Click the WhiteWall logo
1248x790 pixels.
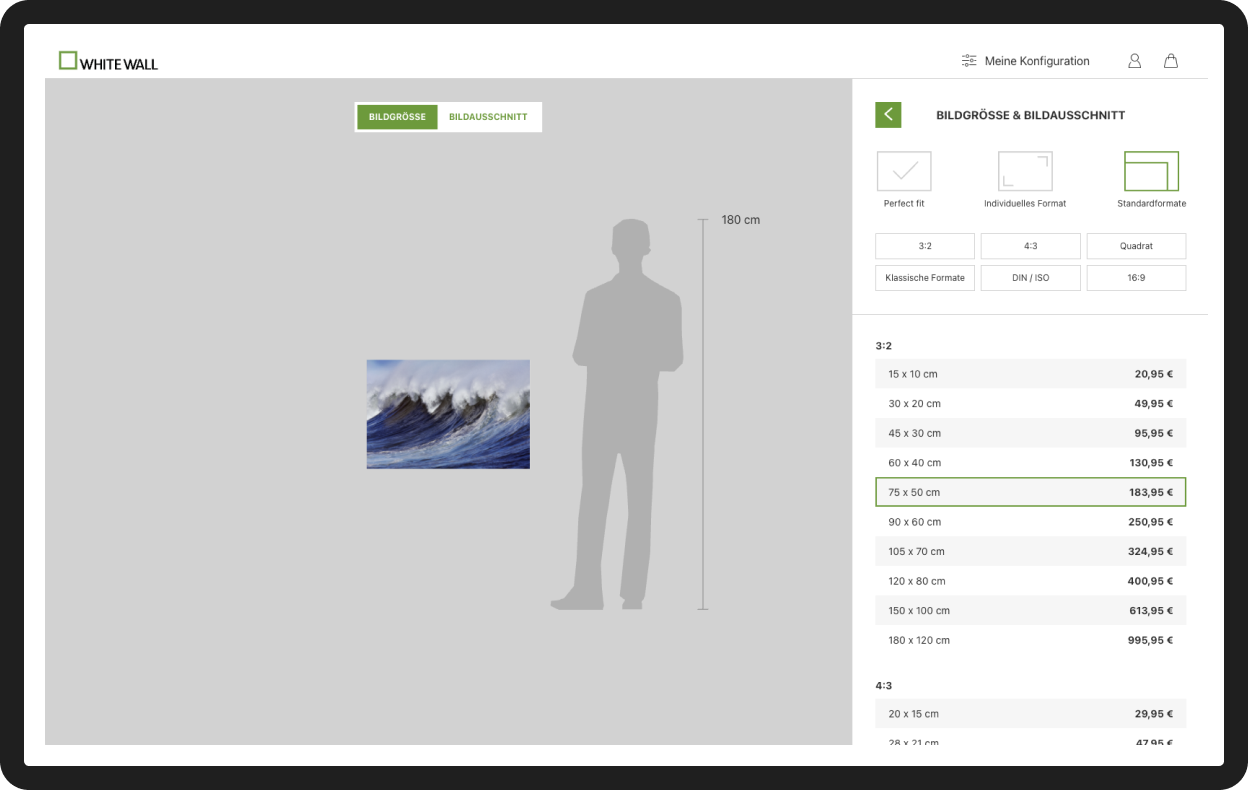point(108,62)
